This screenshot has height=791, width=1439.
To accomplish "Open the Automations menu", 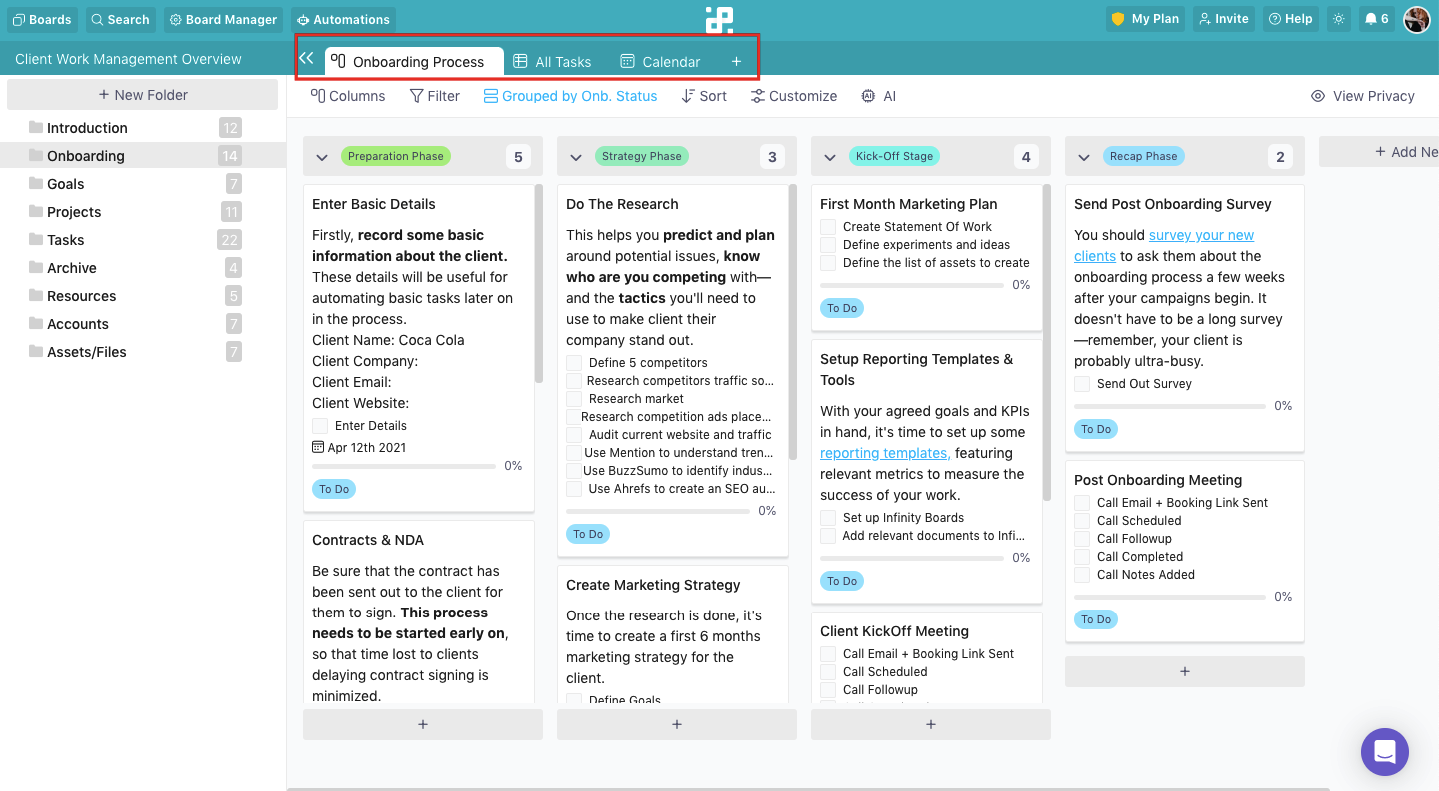I will [x=344, y=19].
